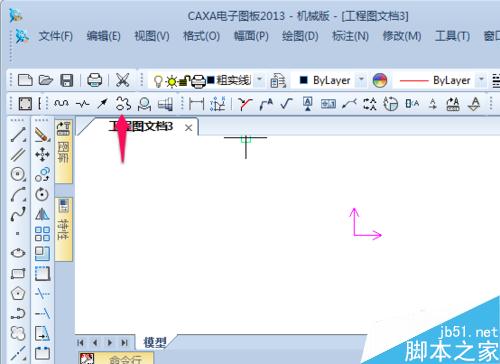Click the surface roughness checkmark symbol

pos(286,104)
